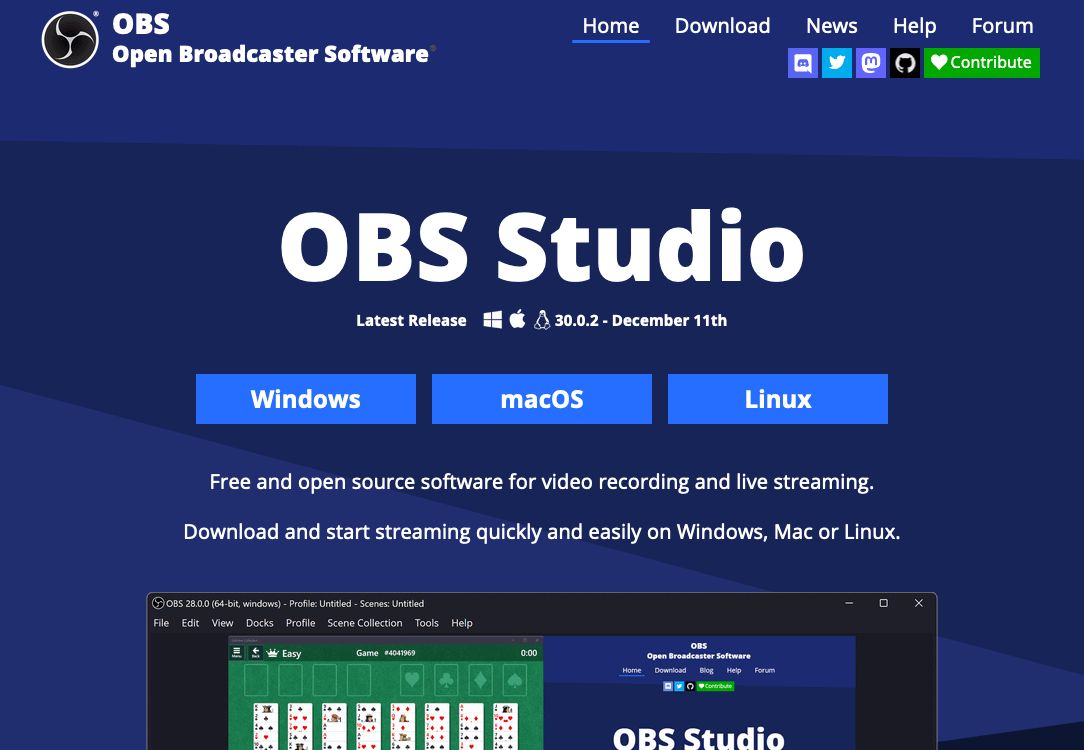Click the solitaire Back arrow icon in the preview
The height and width of the screenshot is (750, 1084).
[256, 653]
